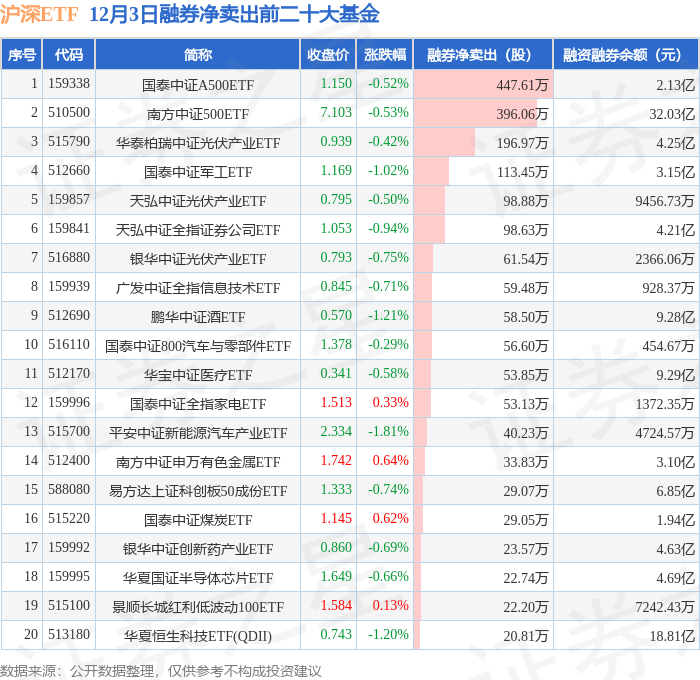This screenshot has height=680, width=700.
Task: Click the net sell value 447.61万
Action: click(x=522, y=85)
